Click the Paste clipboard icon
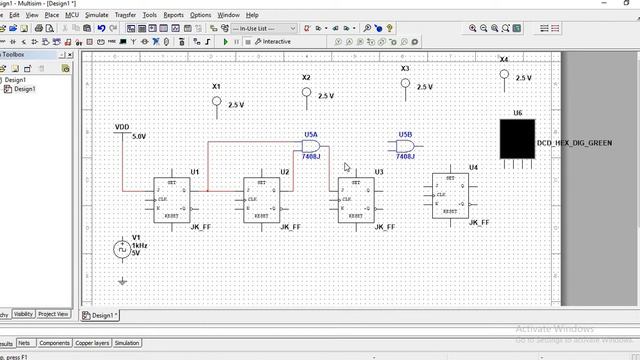640x360 pixels. point(87,28)
